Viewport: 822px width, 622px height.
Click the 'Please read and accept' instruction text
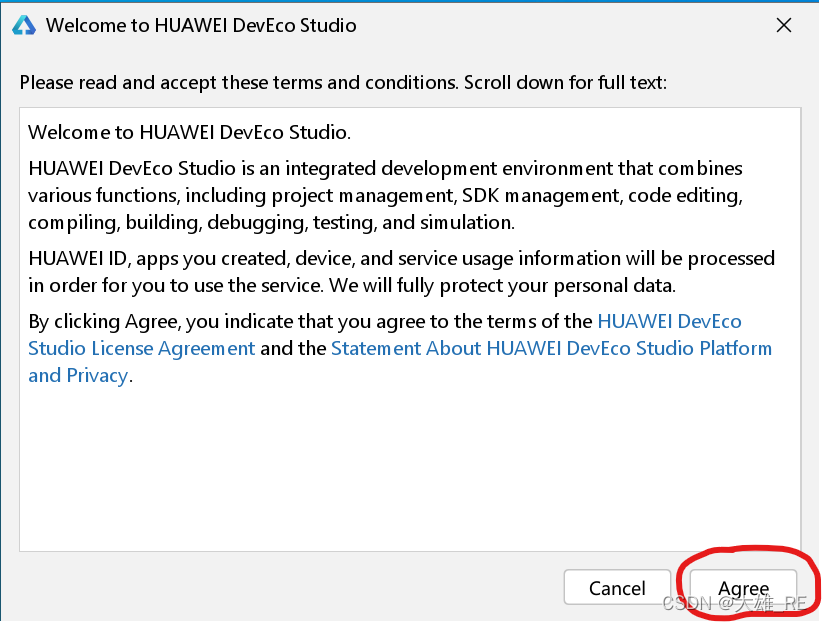click(343, 83)
